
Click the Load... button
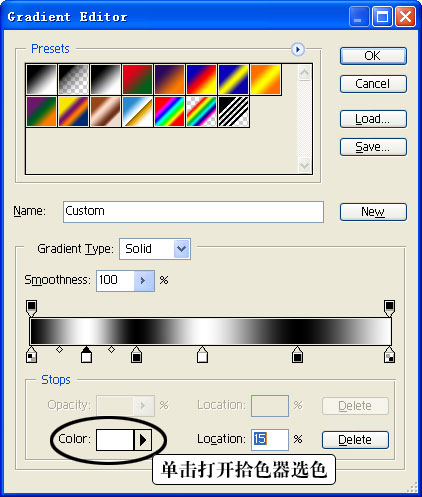click(x=373, y=119)
